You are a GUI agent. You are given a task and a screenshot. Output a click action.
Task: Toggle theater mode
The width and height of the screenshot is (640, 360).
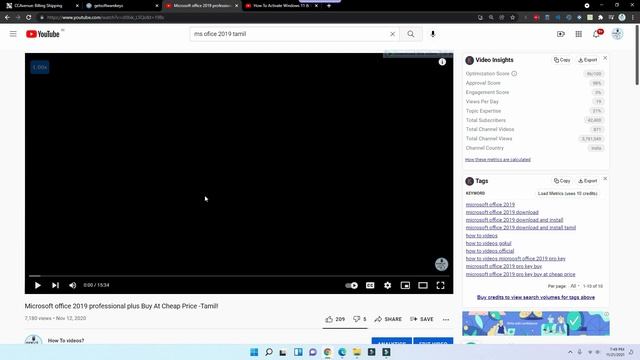tap(423, 285)
